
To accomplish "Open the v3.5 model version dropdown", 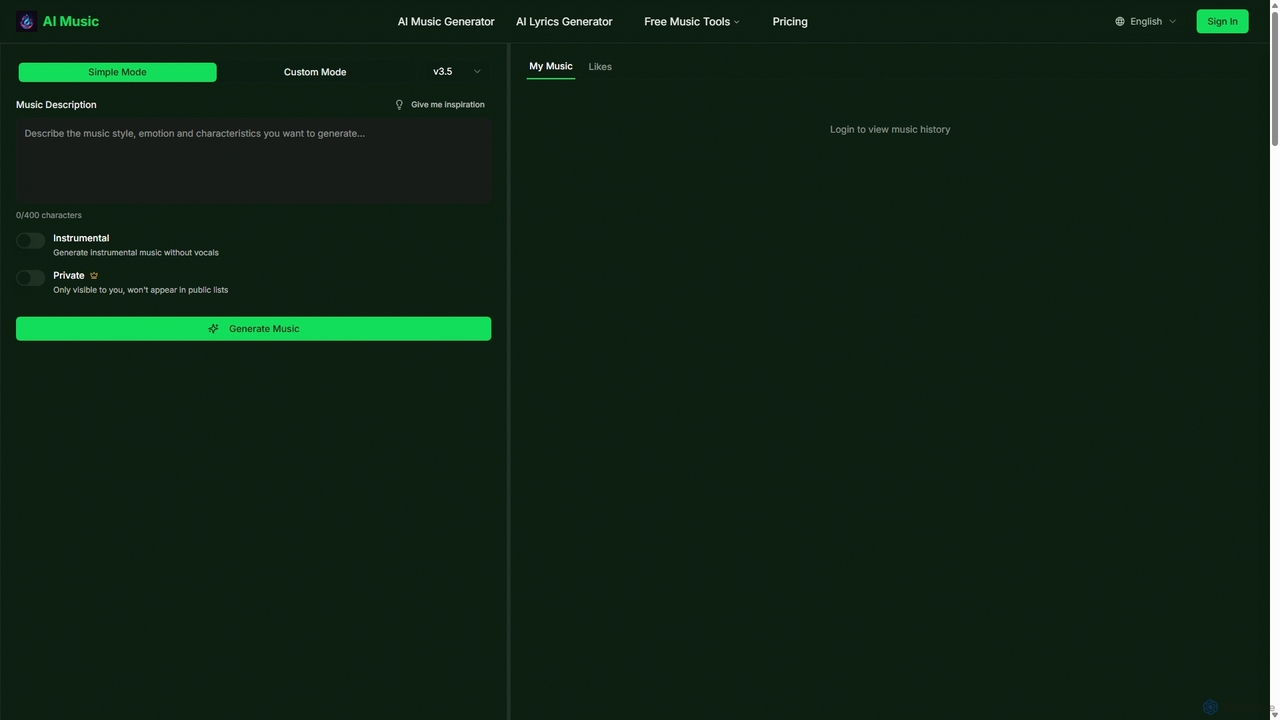I will click(456, 72).
